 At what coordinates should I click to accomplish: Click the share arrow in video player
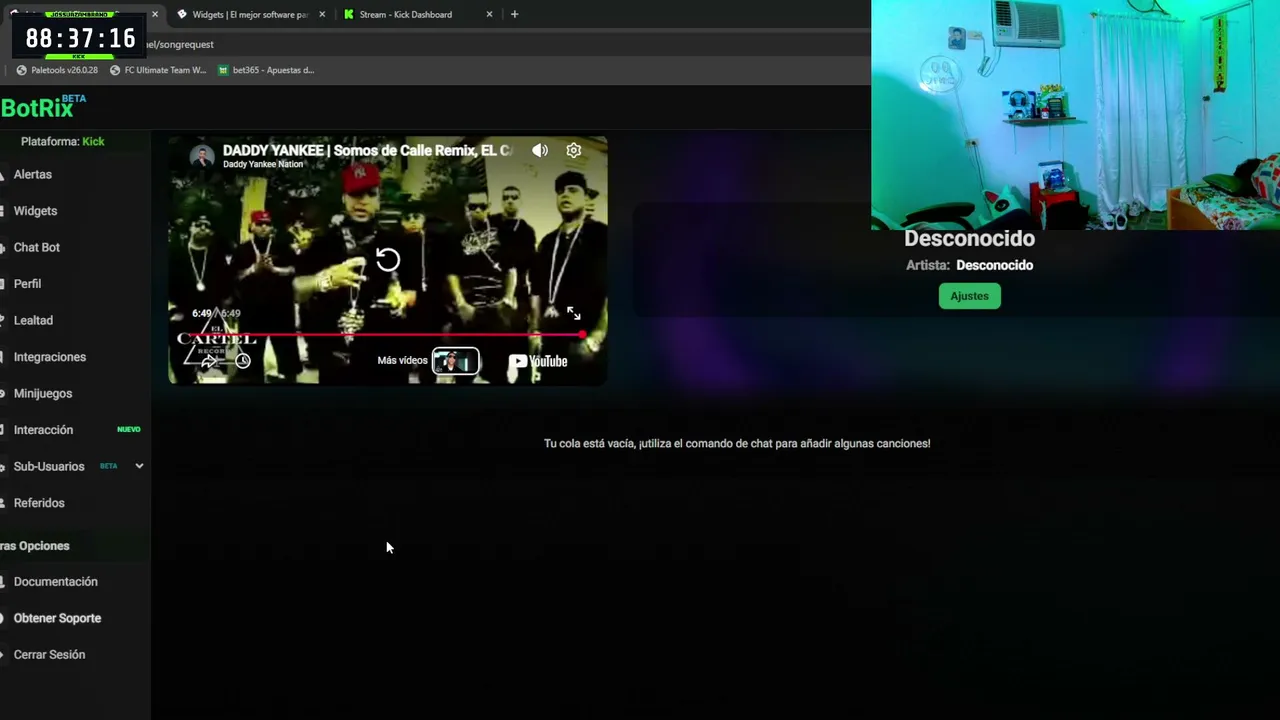coord(208,361)
